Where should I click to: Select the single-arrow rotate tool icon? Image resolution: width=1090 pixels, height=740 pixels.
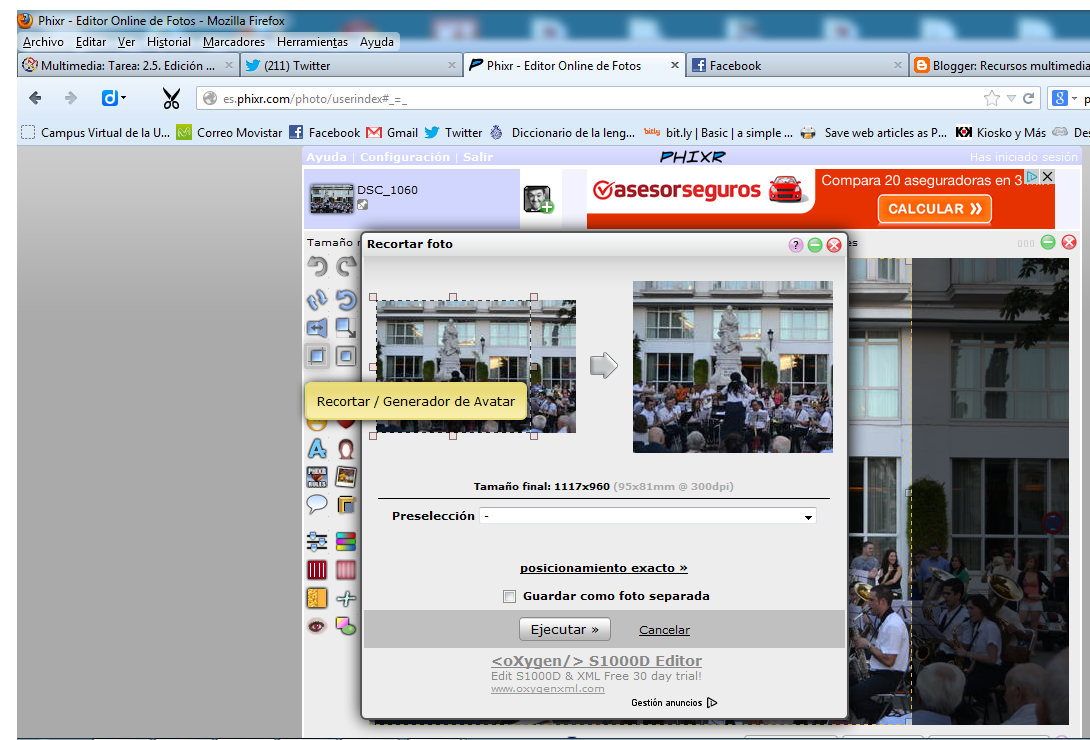coord(345,299)
